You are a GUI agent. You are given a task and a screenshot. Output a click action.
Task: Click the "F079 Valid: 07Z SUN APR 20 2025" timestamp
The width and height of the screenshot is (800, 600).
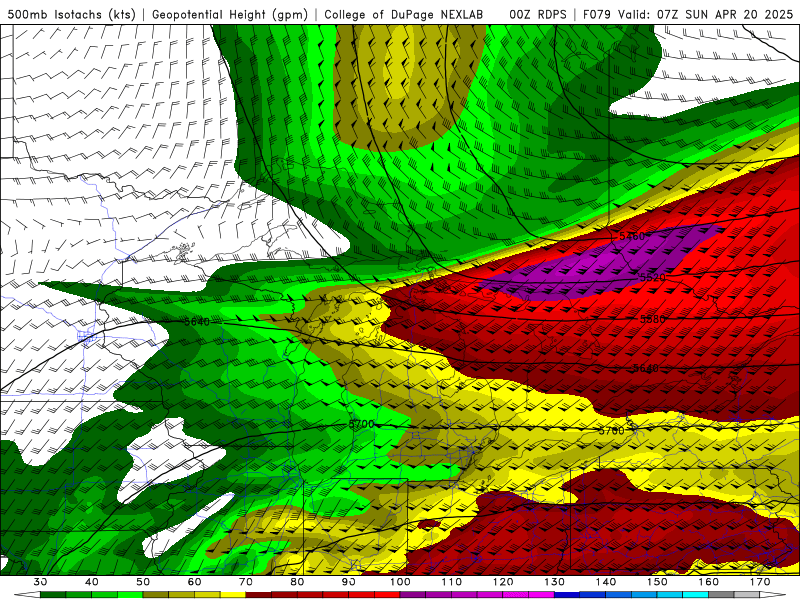coord(687,14)
